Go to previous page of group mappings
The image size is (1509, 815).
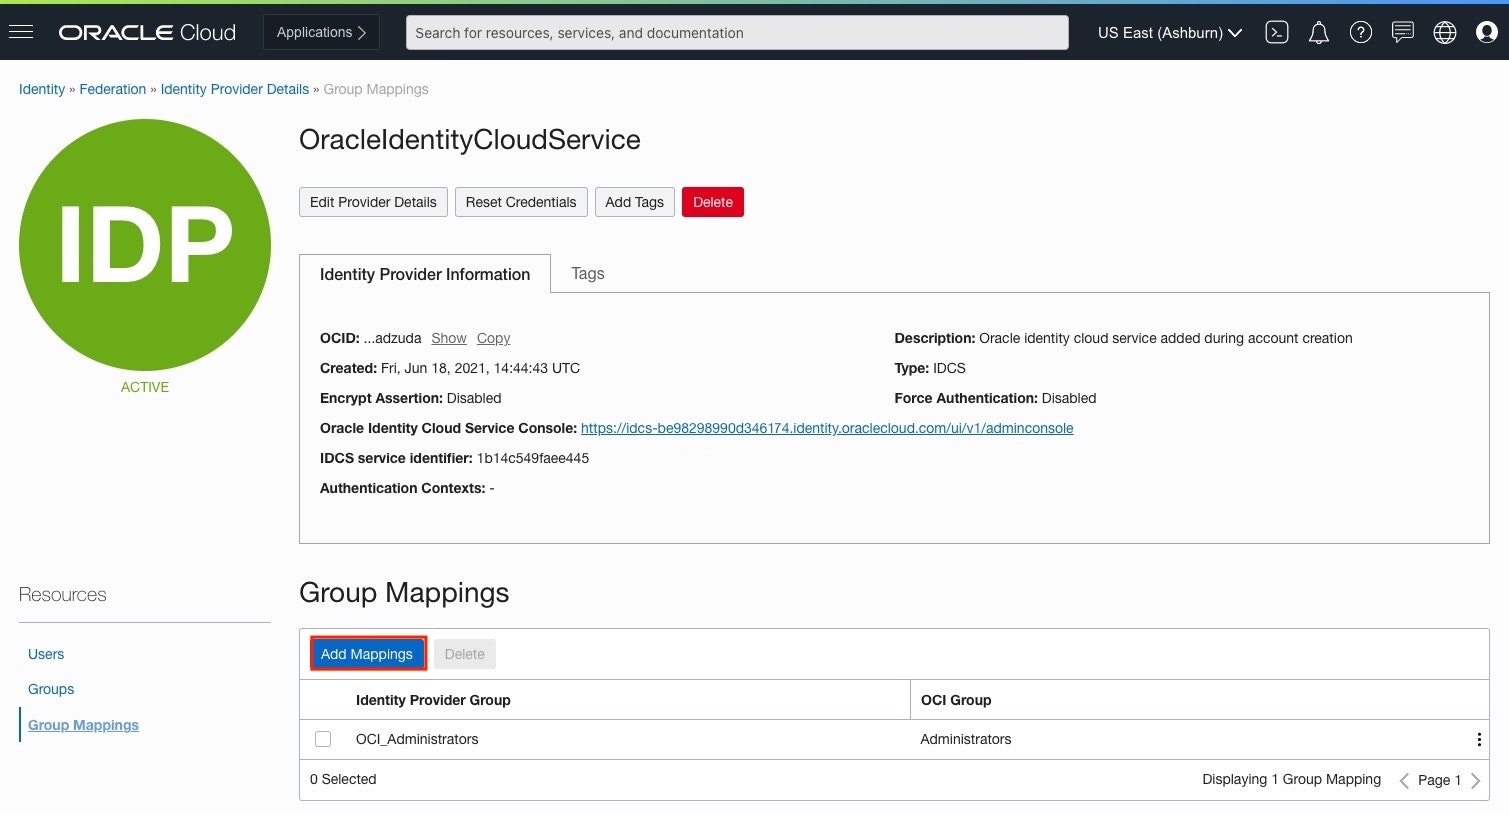1404,781
